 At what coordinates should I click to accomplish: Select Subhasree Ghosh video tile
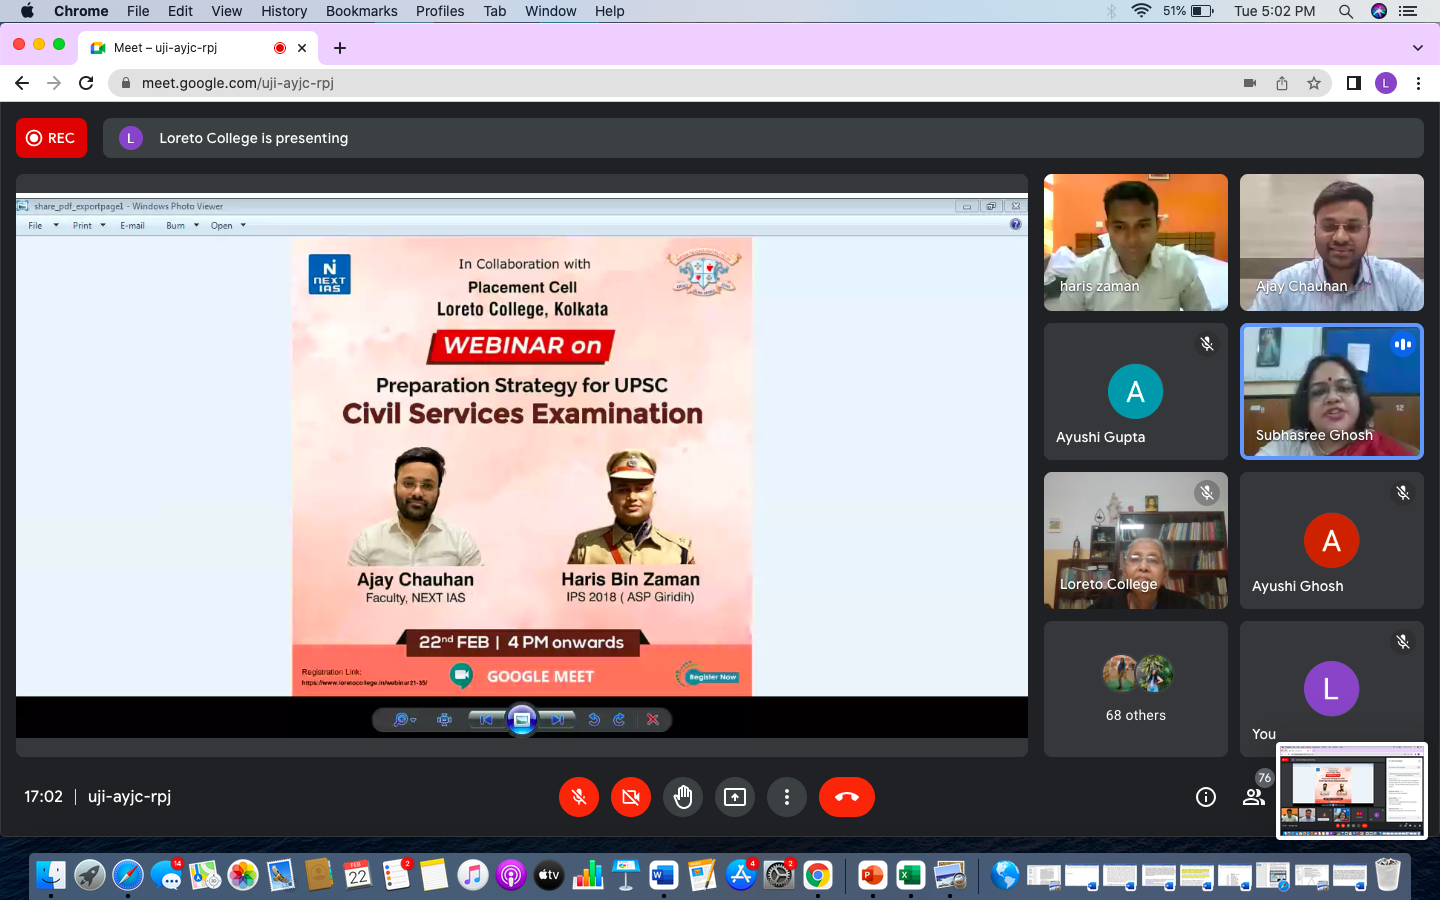[1331, 391]
